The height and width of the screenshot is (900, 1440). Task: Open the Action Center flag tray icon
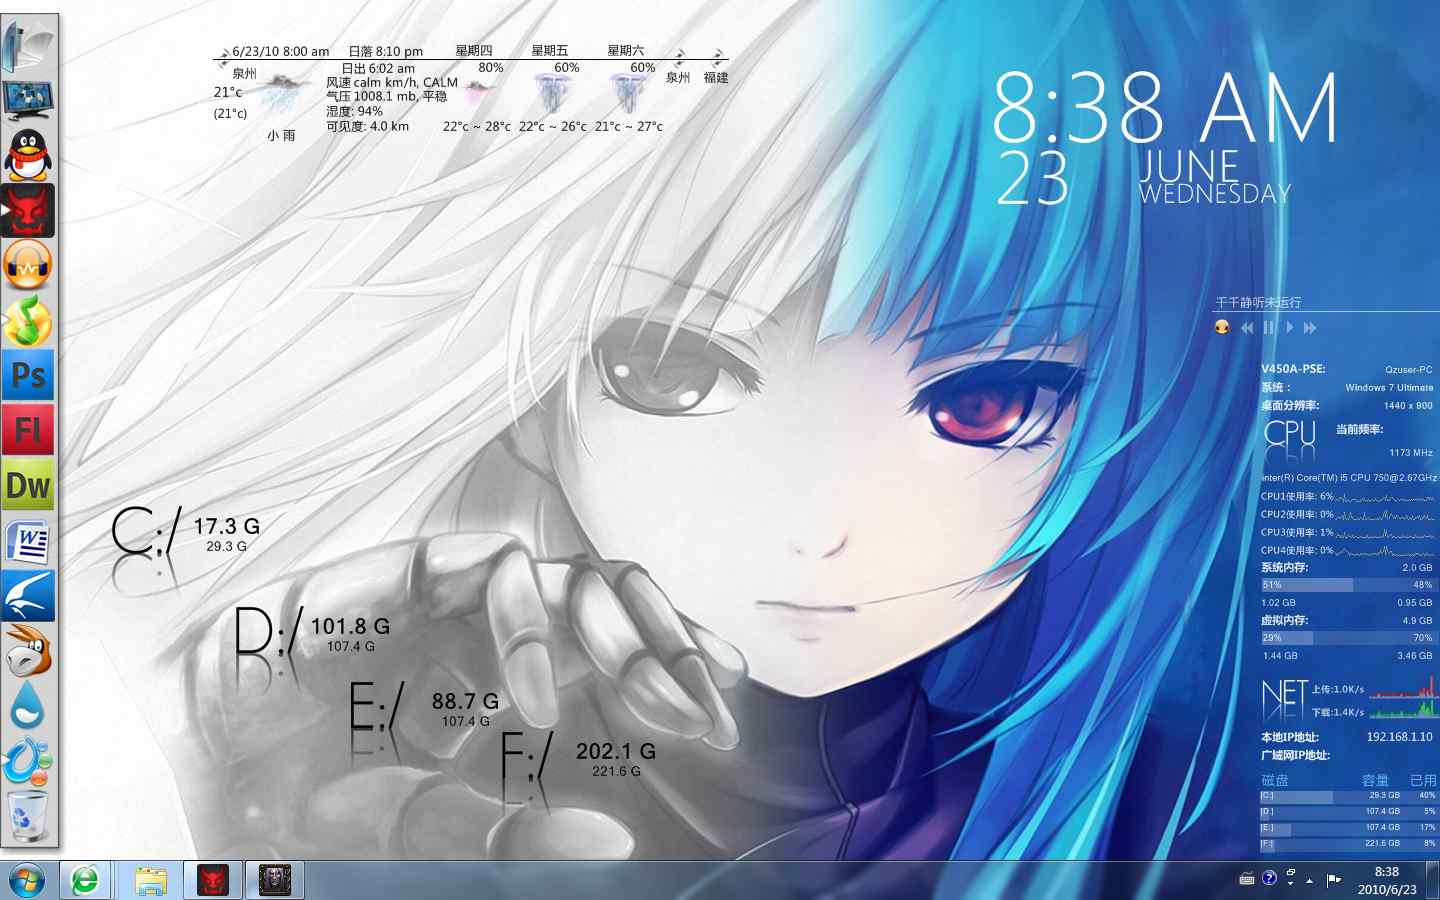pyautogui.click(x=1333, y=880)
